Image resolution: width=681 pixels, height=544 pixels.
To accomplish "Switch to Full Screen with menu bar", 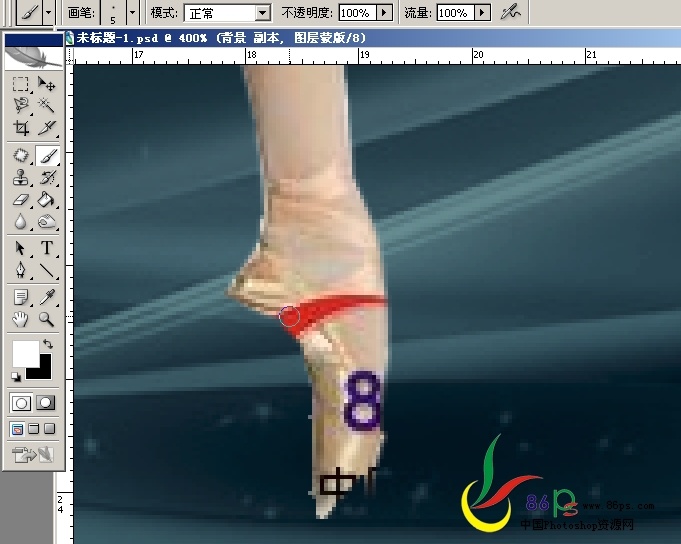I will coord(33,429).
